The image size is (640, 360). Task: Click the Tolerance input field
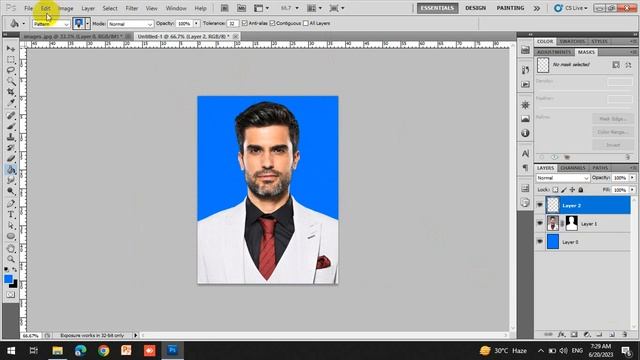tap(232, 24)
